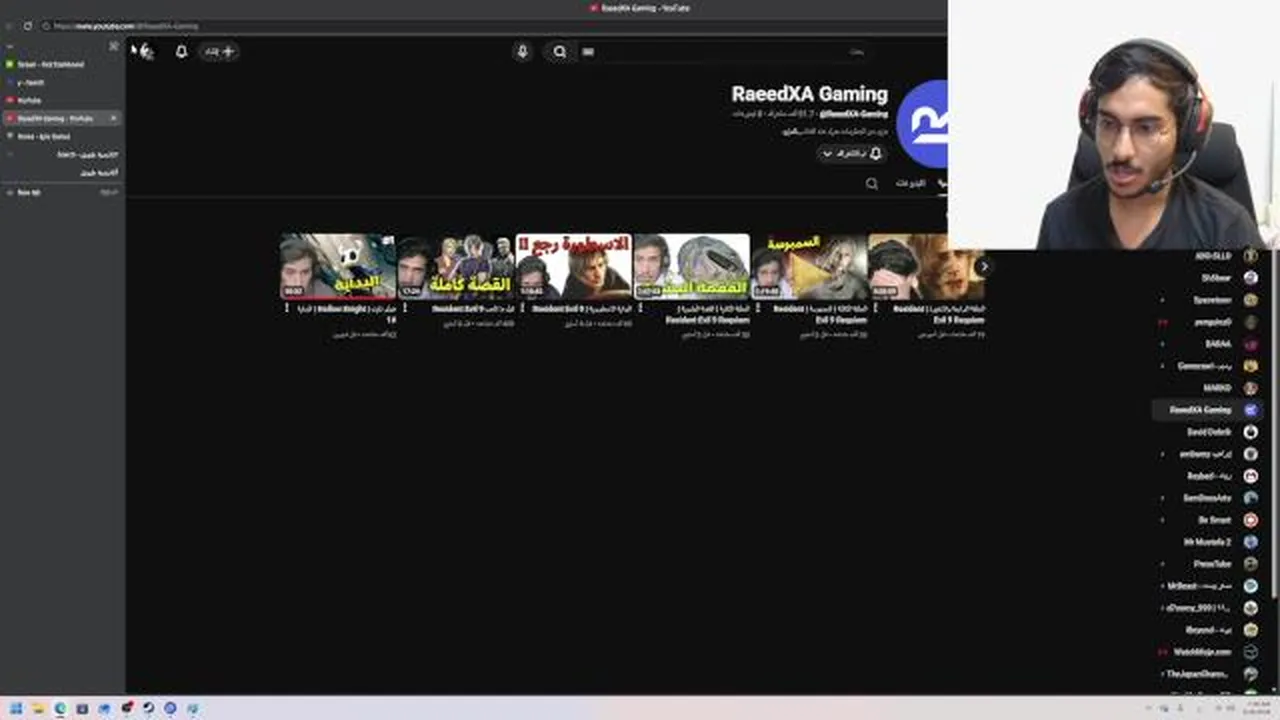The height and width of the screenshot is (720, 1280).
Task: Click the next arrow on video shelf
Action: [x=984, y=267]
